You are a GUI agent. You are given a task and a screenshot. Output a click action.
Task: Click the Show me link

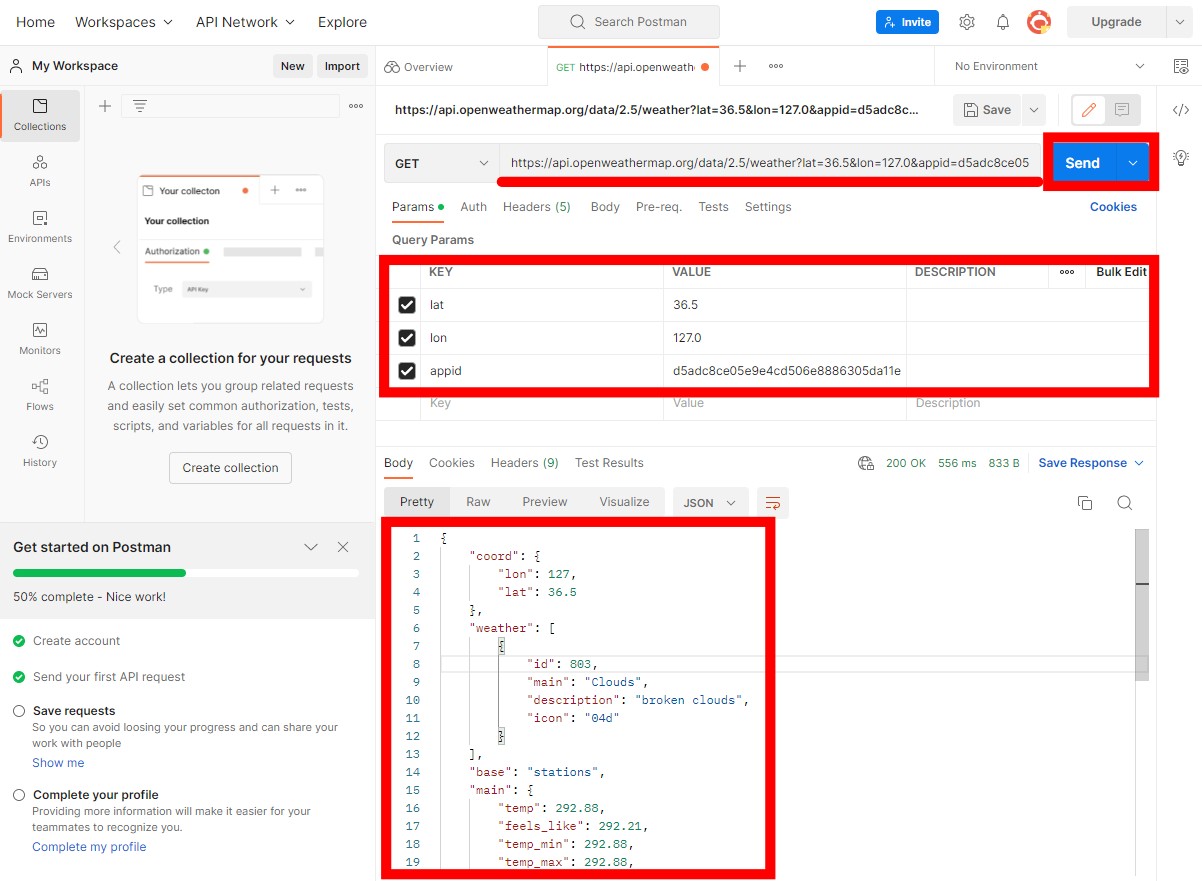click(58, 763)
